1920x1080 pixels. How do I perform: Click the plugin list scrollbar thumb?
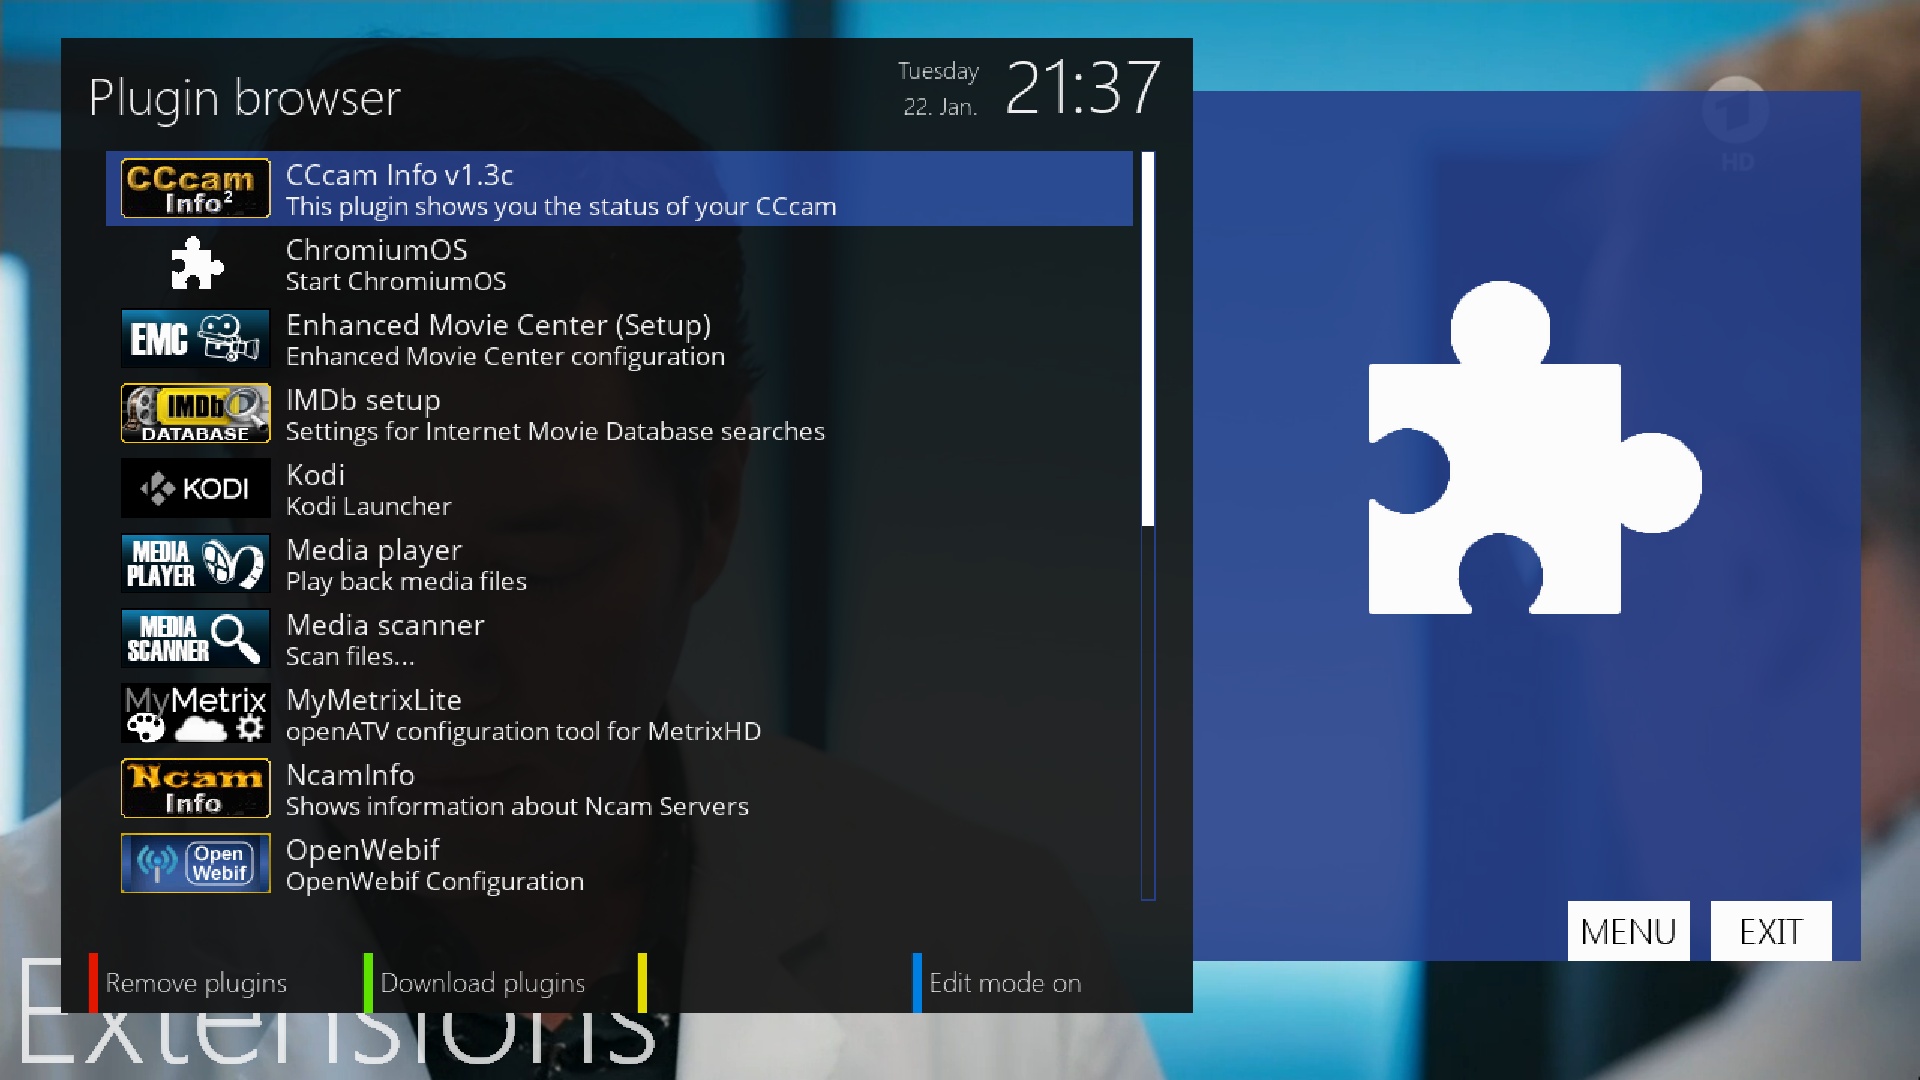(1148, 338)
